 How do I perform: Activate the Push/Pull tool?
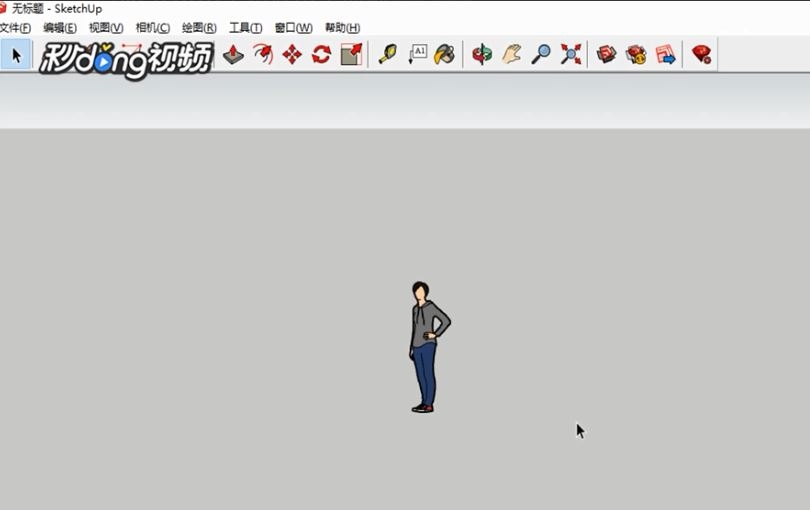click(233, 54)
